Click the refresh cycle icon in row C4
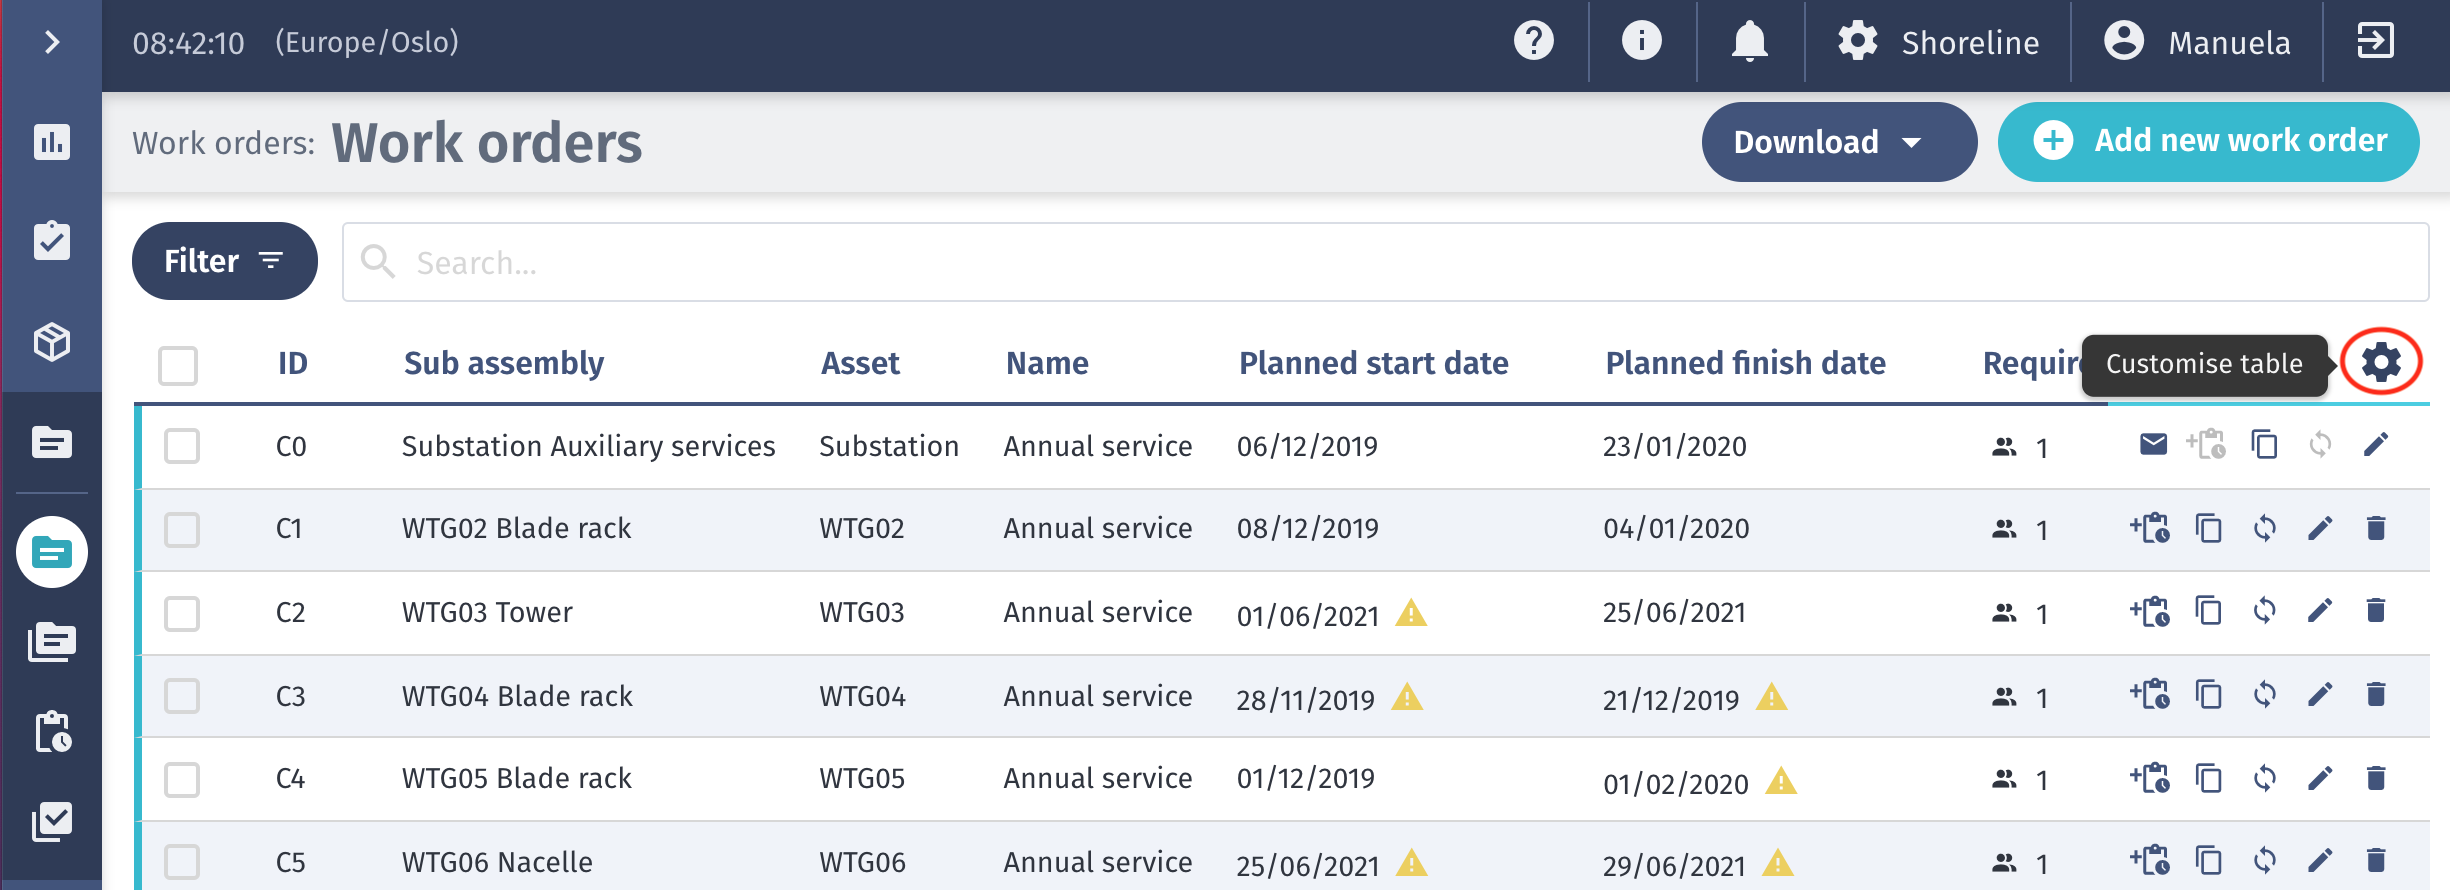This screenshot has width=2450, height=890. click(x=2264, y=778)
